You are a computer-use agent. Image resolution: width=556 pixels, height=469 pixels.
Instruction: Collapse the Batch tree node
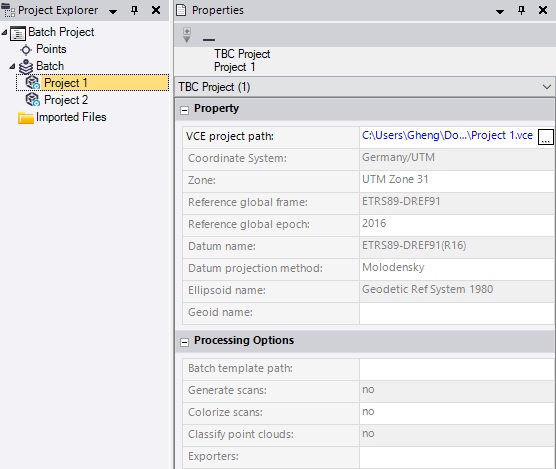click(12, 66)
